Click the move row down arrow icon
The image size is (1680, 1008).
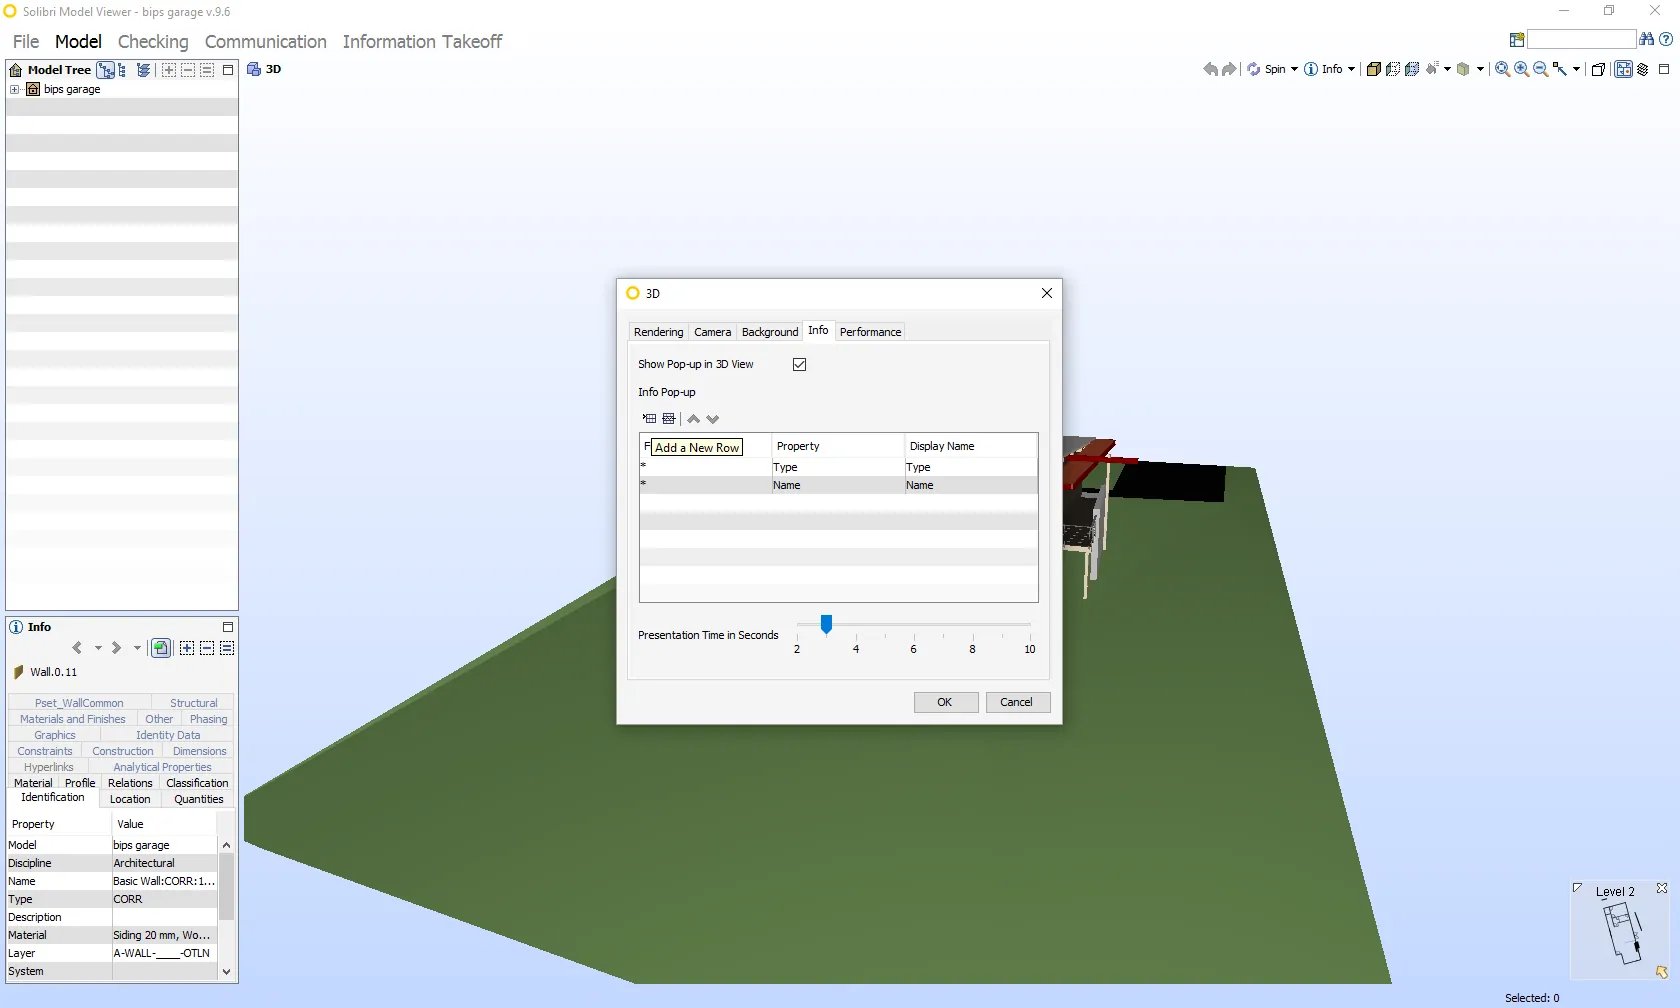tap(713, 419)
